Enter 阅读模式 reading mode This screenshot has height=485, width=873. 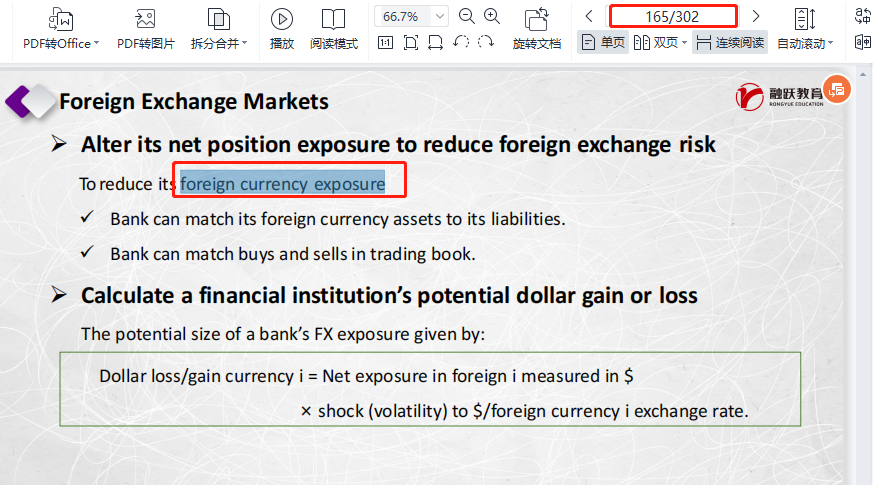(333, 19)
